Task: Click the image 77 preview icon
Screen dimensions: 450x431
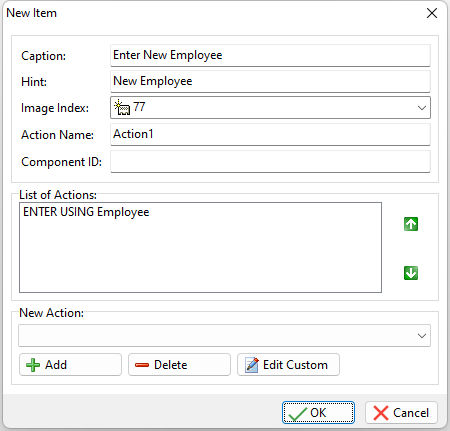Action: (122, 108)
